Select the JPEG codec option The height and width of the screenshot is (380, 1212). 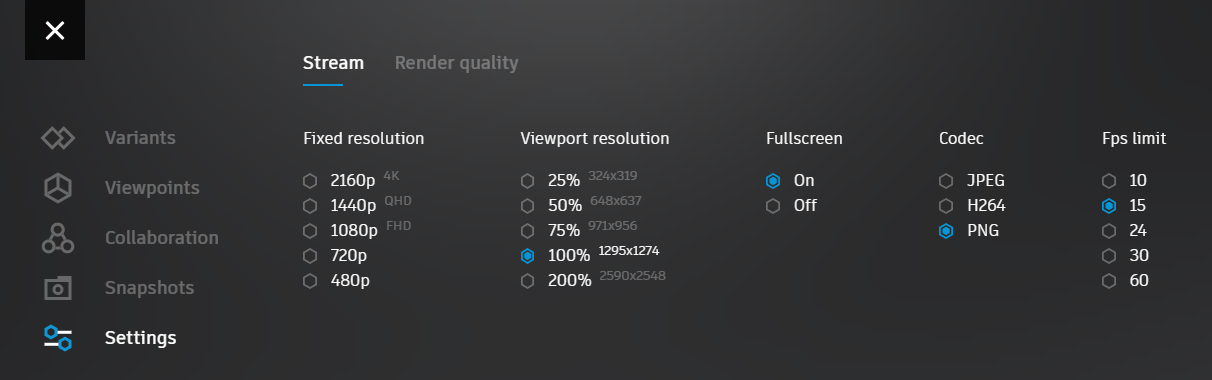972,180
